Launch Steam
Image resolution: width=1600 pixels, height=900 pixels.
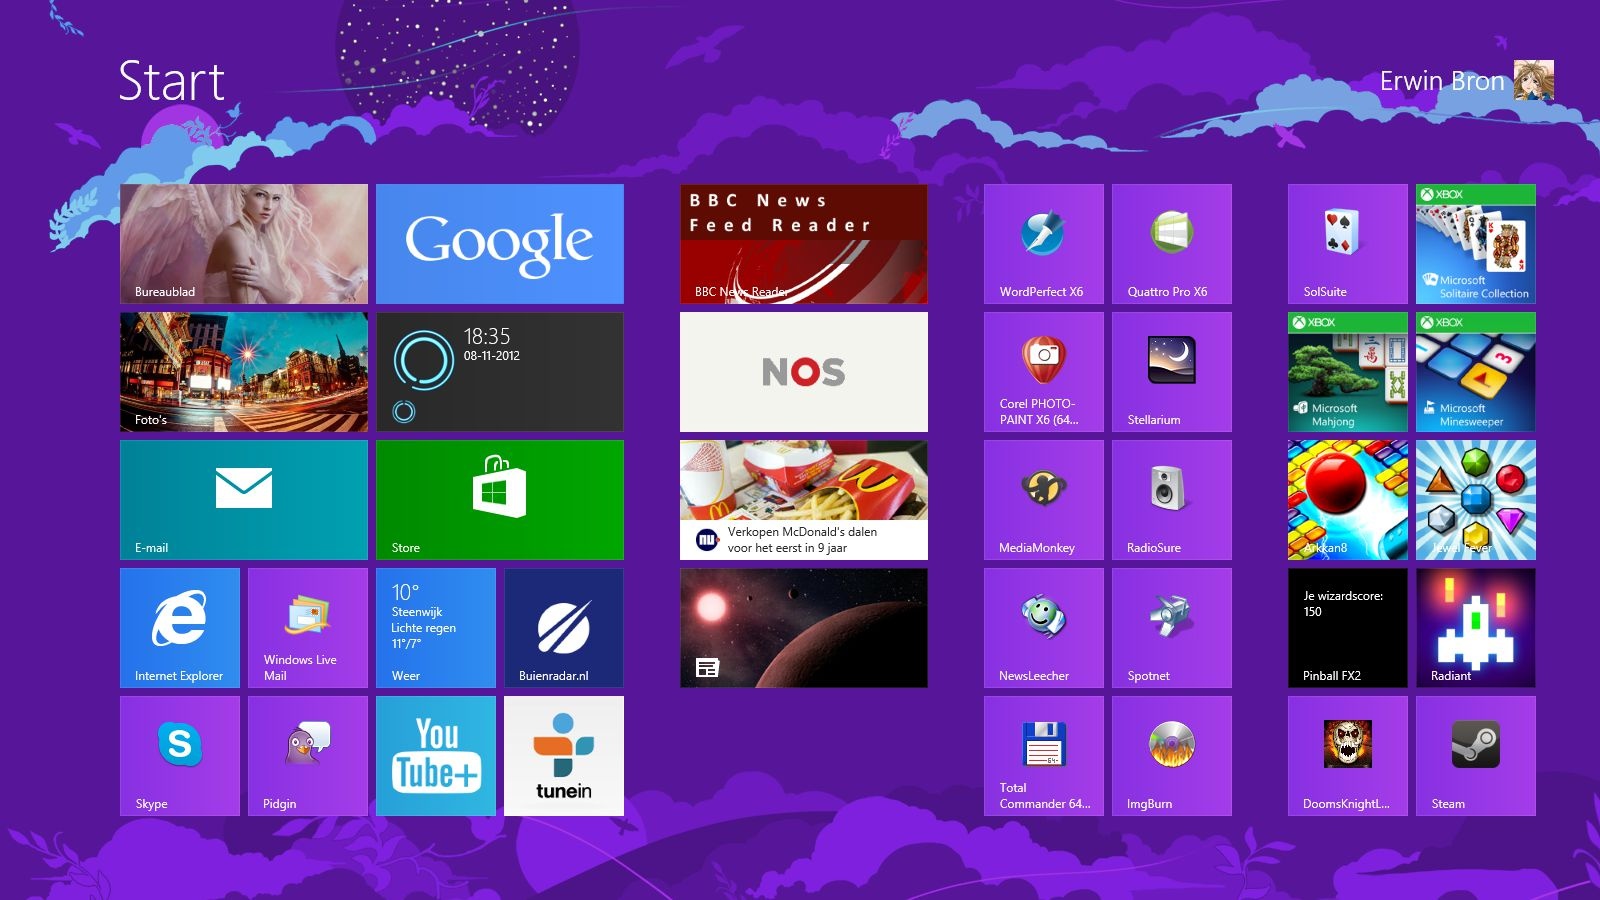tap(1476, 756)
